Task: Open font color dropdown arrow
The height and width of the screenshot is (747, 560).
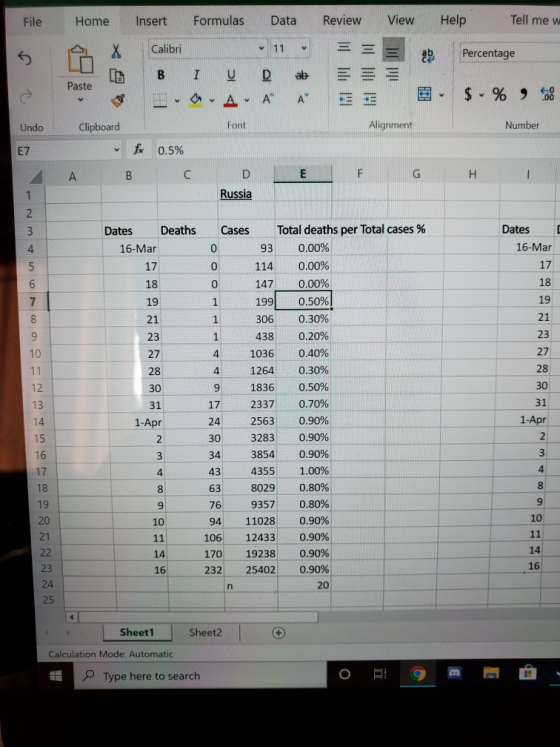Action: click(x=247, y=101)
